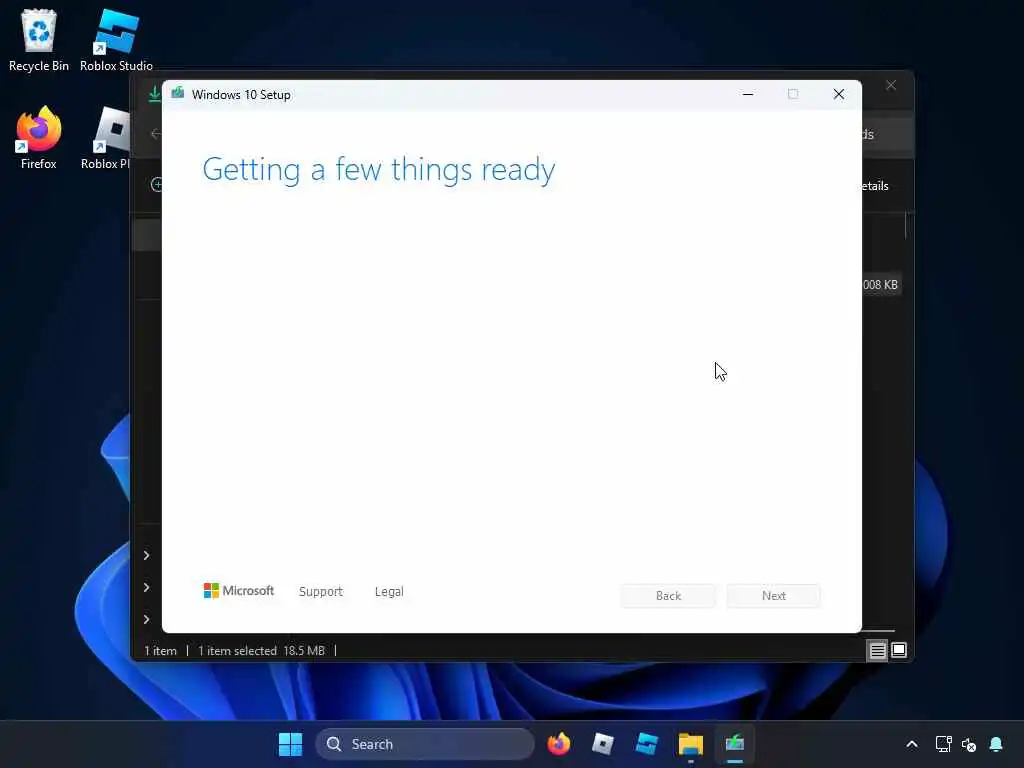
Task: Open the Support link in Setup
Action: coord(321,592)
